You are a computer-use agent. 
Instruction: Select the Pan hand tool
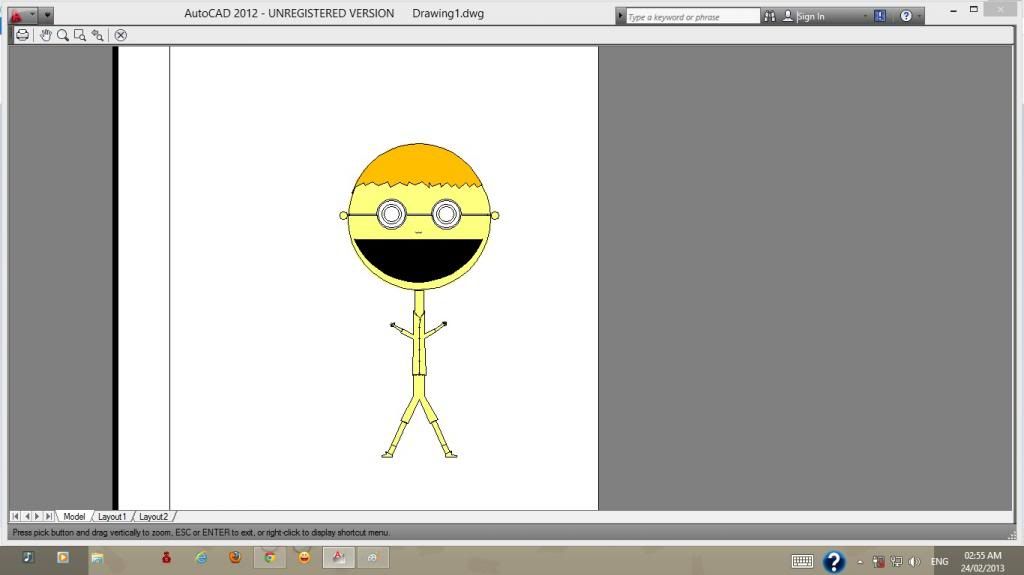[x=46, y=35]
